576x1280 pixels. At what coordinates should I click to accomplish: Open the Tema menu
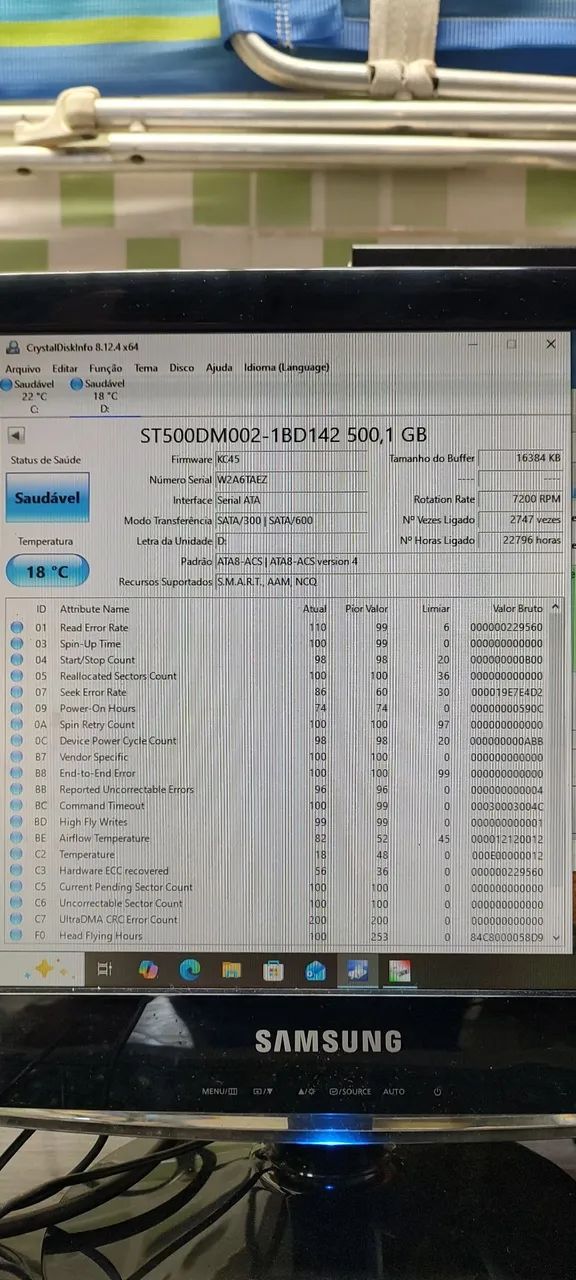(146, 368)
